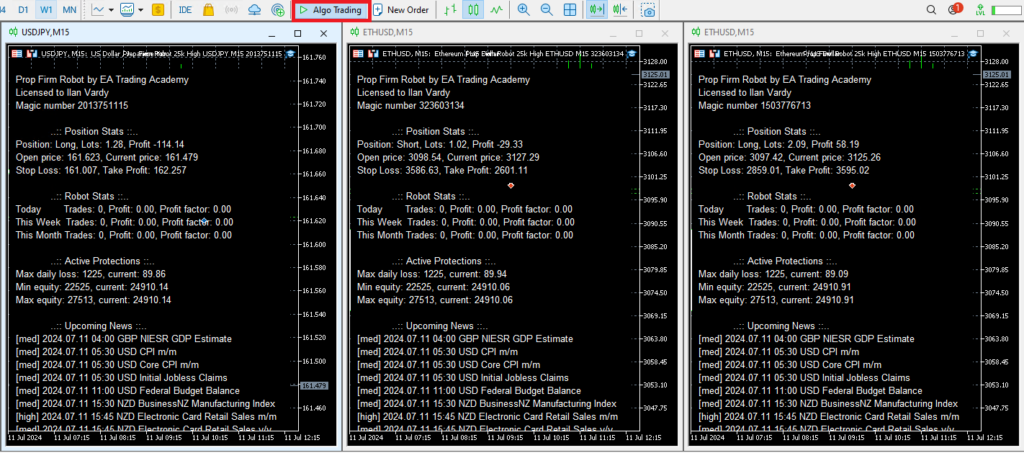The height and width of the screenshot is (453, 1024).
Task: Click the gold dollar sign icon
Action: click(158, 10)
